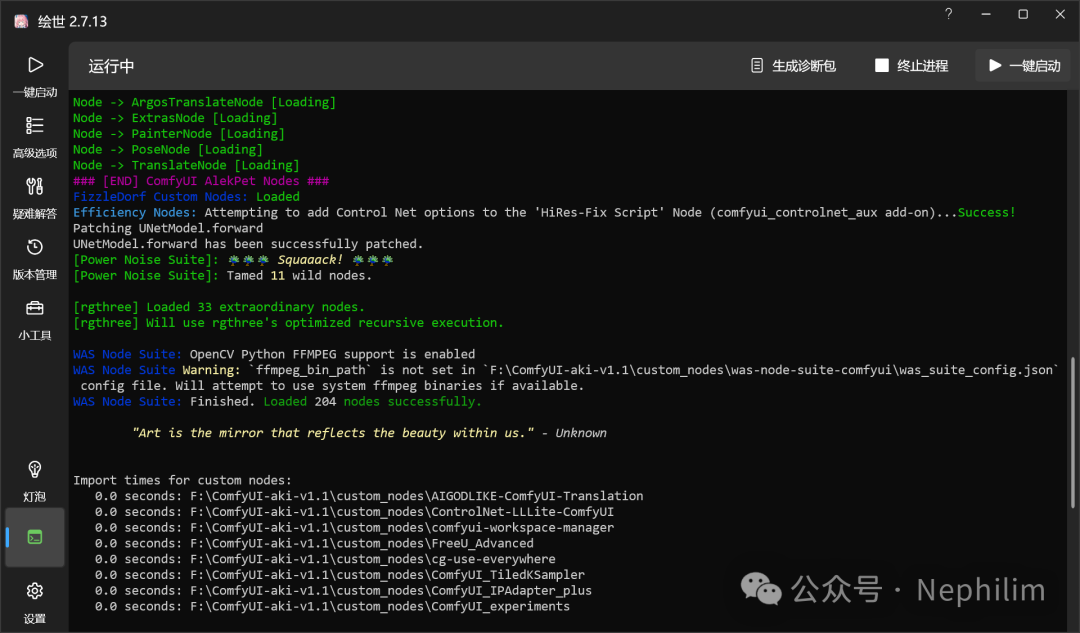Click the 一键启动 play icon in sidebar
The image size is (1080, 633).
pyautogui.click(x=35, y=66)
